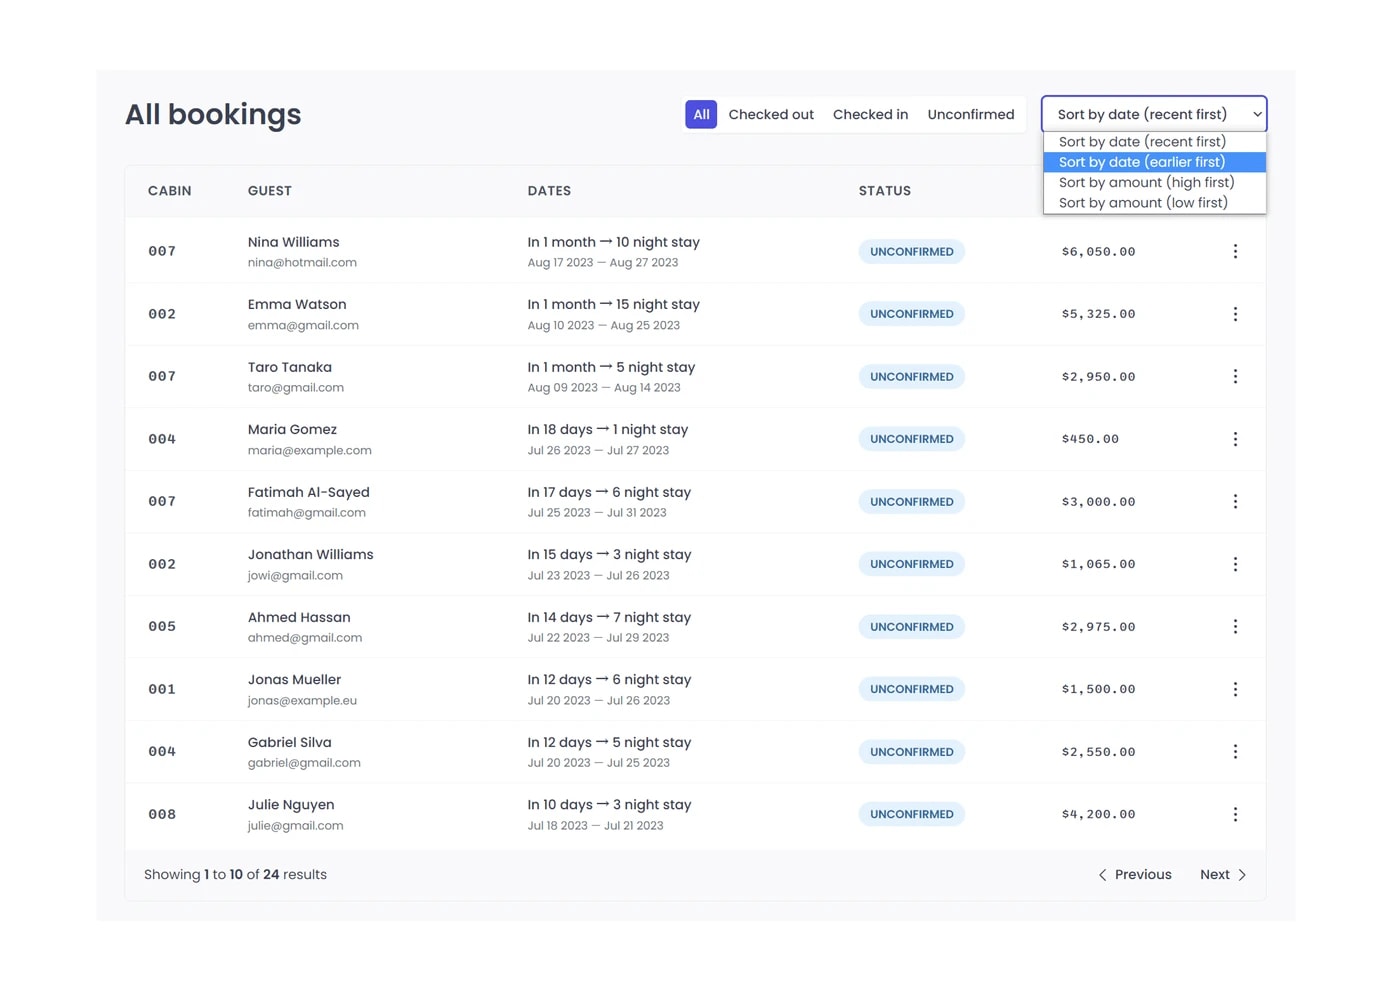The height and width of the screenshot is (993, 1390).
Task: Click guest name Gabriel Silva
Action: (x=290, y=742)
